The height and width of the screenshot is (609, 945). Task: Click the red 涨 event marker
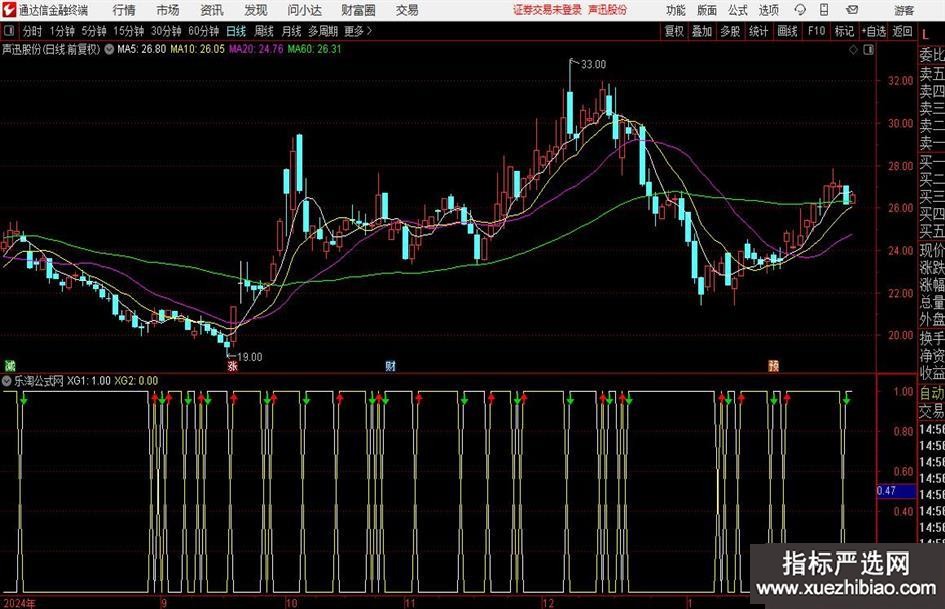pos(233,365)
